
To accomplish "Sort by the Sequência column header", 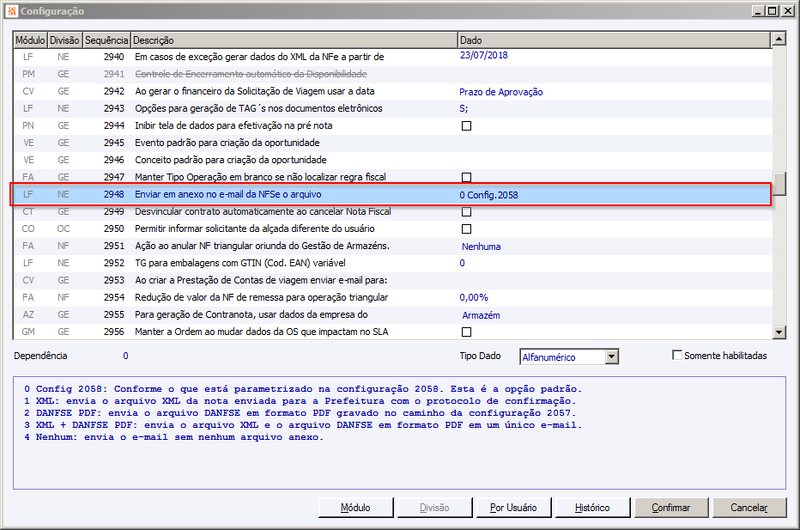I will click(x=106, y=40).
